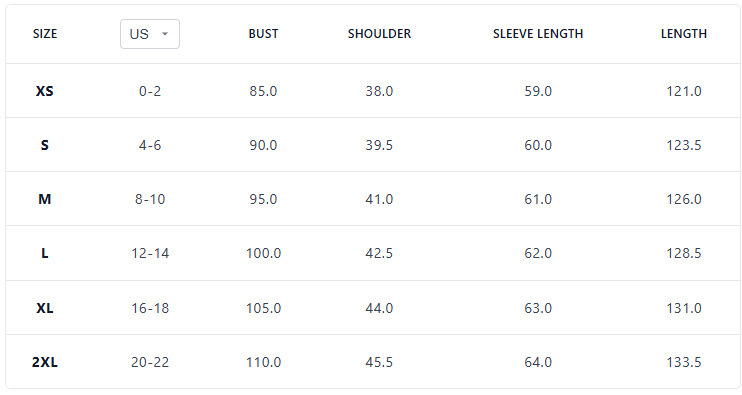The height and width of the screenshot is (395, 742).
Task: Click the 133.5 length value cell
Action: (683, 362)
